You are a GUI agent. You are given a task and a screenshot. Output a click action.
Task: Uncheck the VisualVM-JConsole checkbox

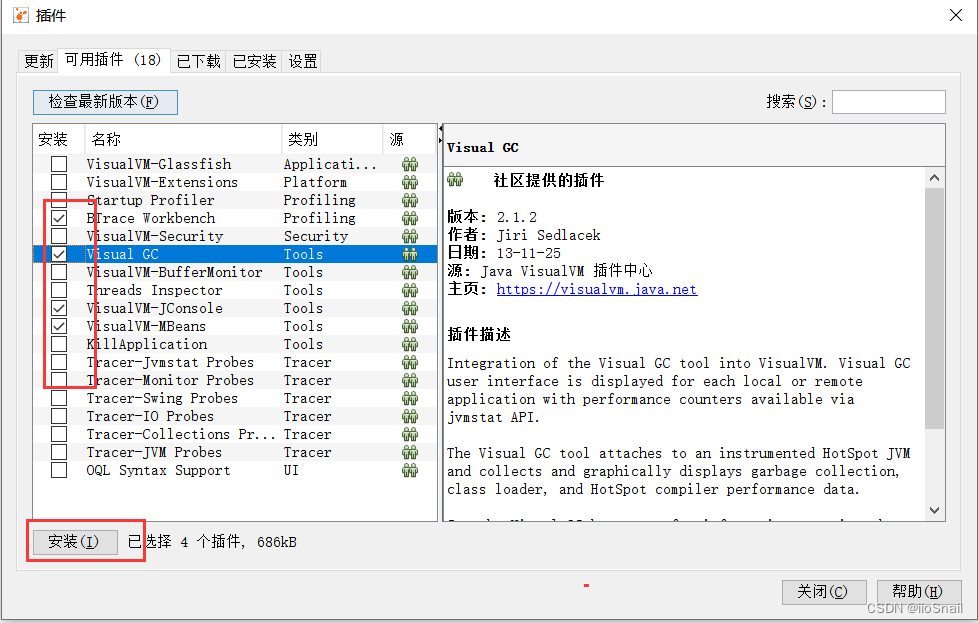[x=59, y=308]
